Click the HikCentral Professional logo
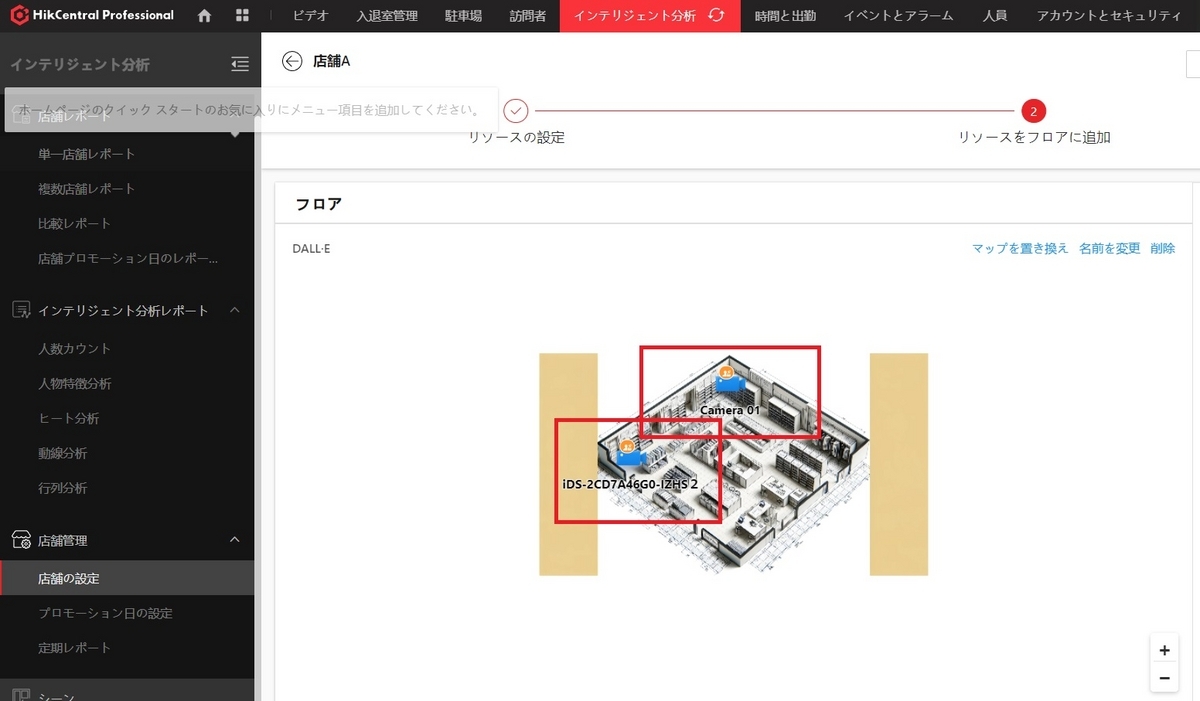Viewport: 1200px width, 701px height. click(92, 15)
